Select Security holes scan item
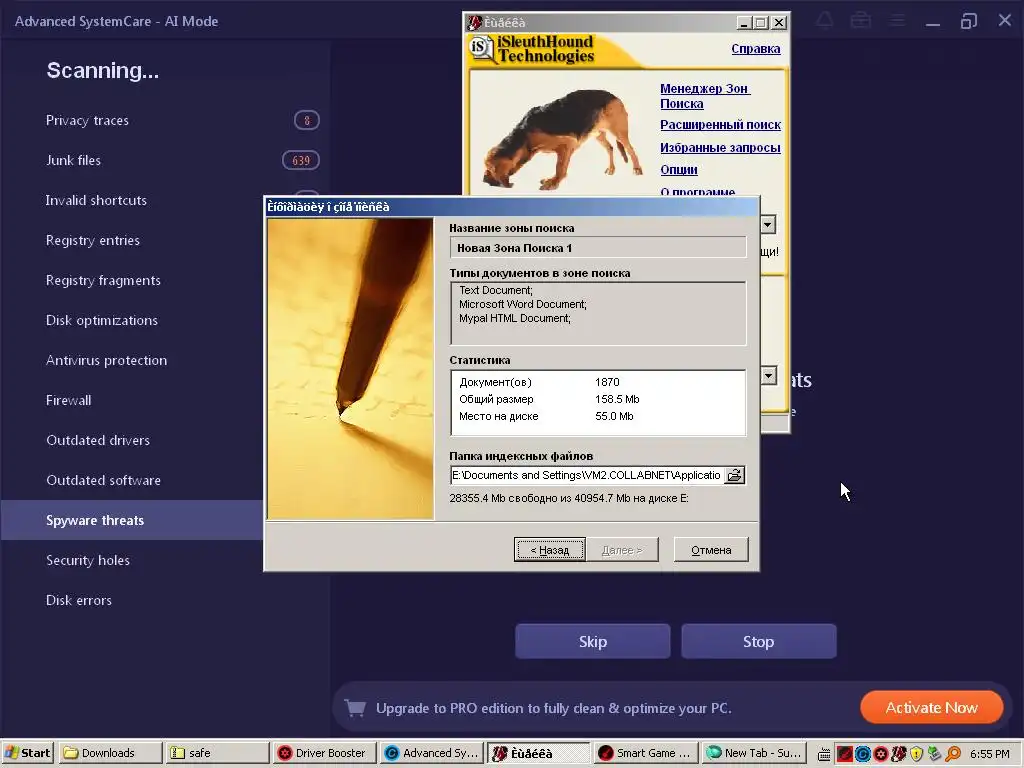 [x=88, y=560]
